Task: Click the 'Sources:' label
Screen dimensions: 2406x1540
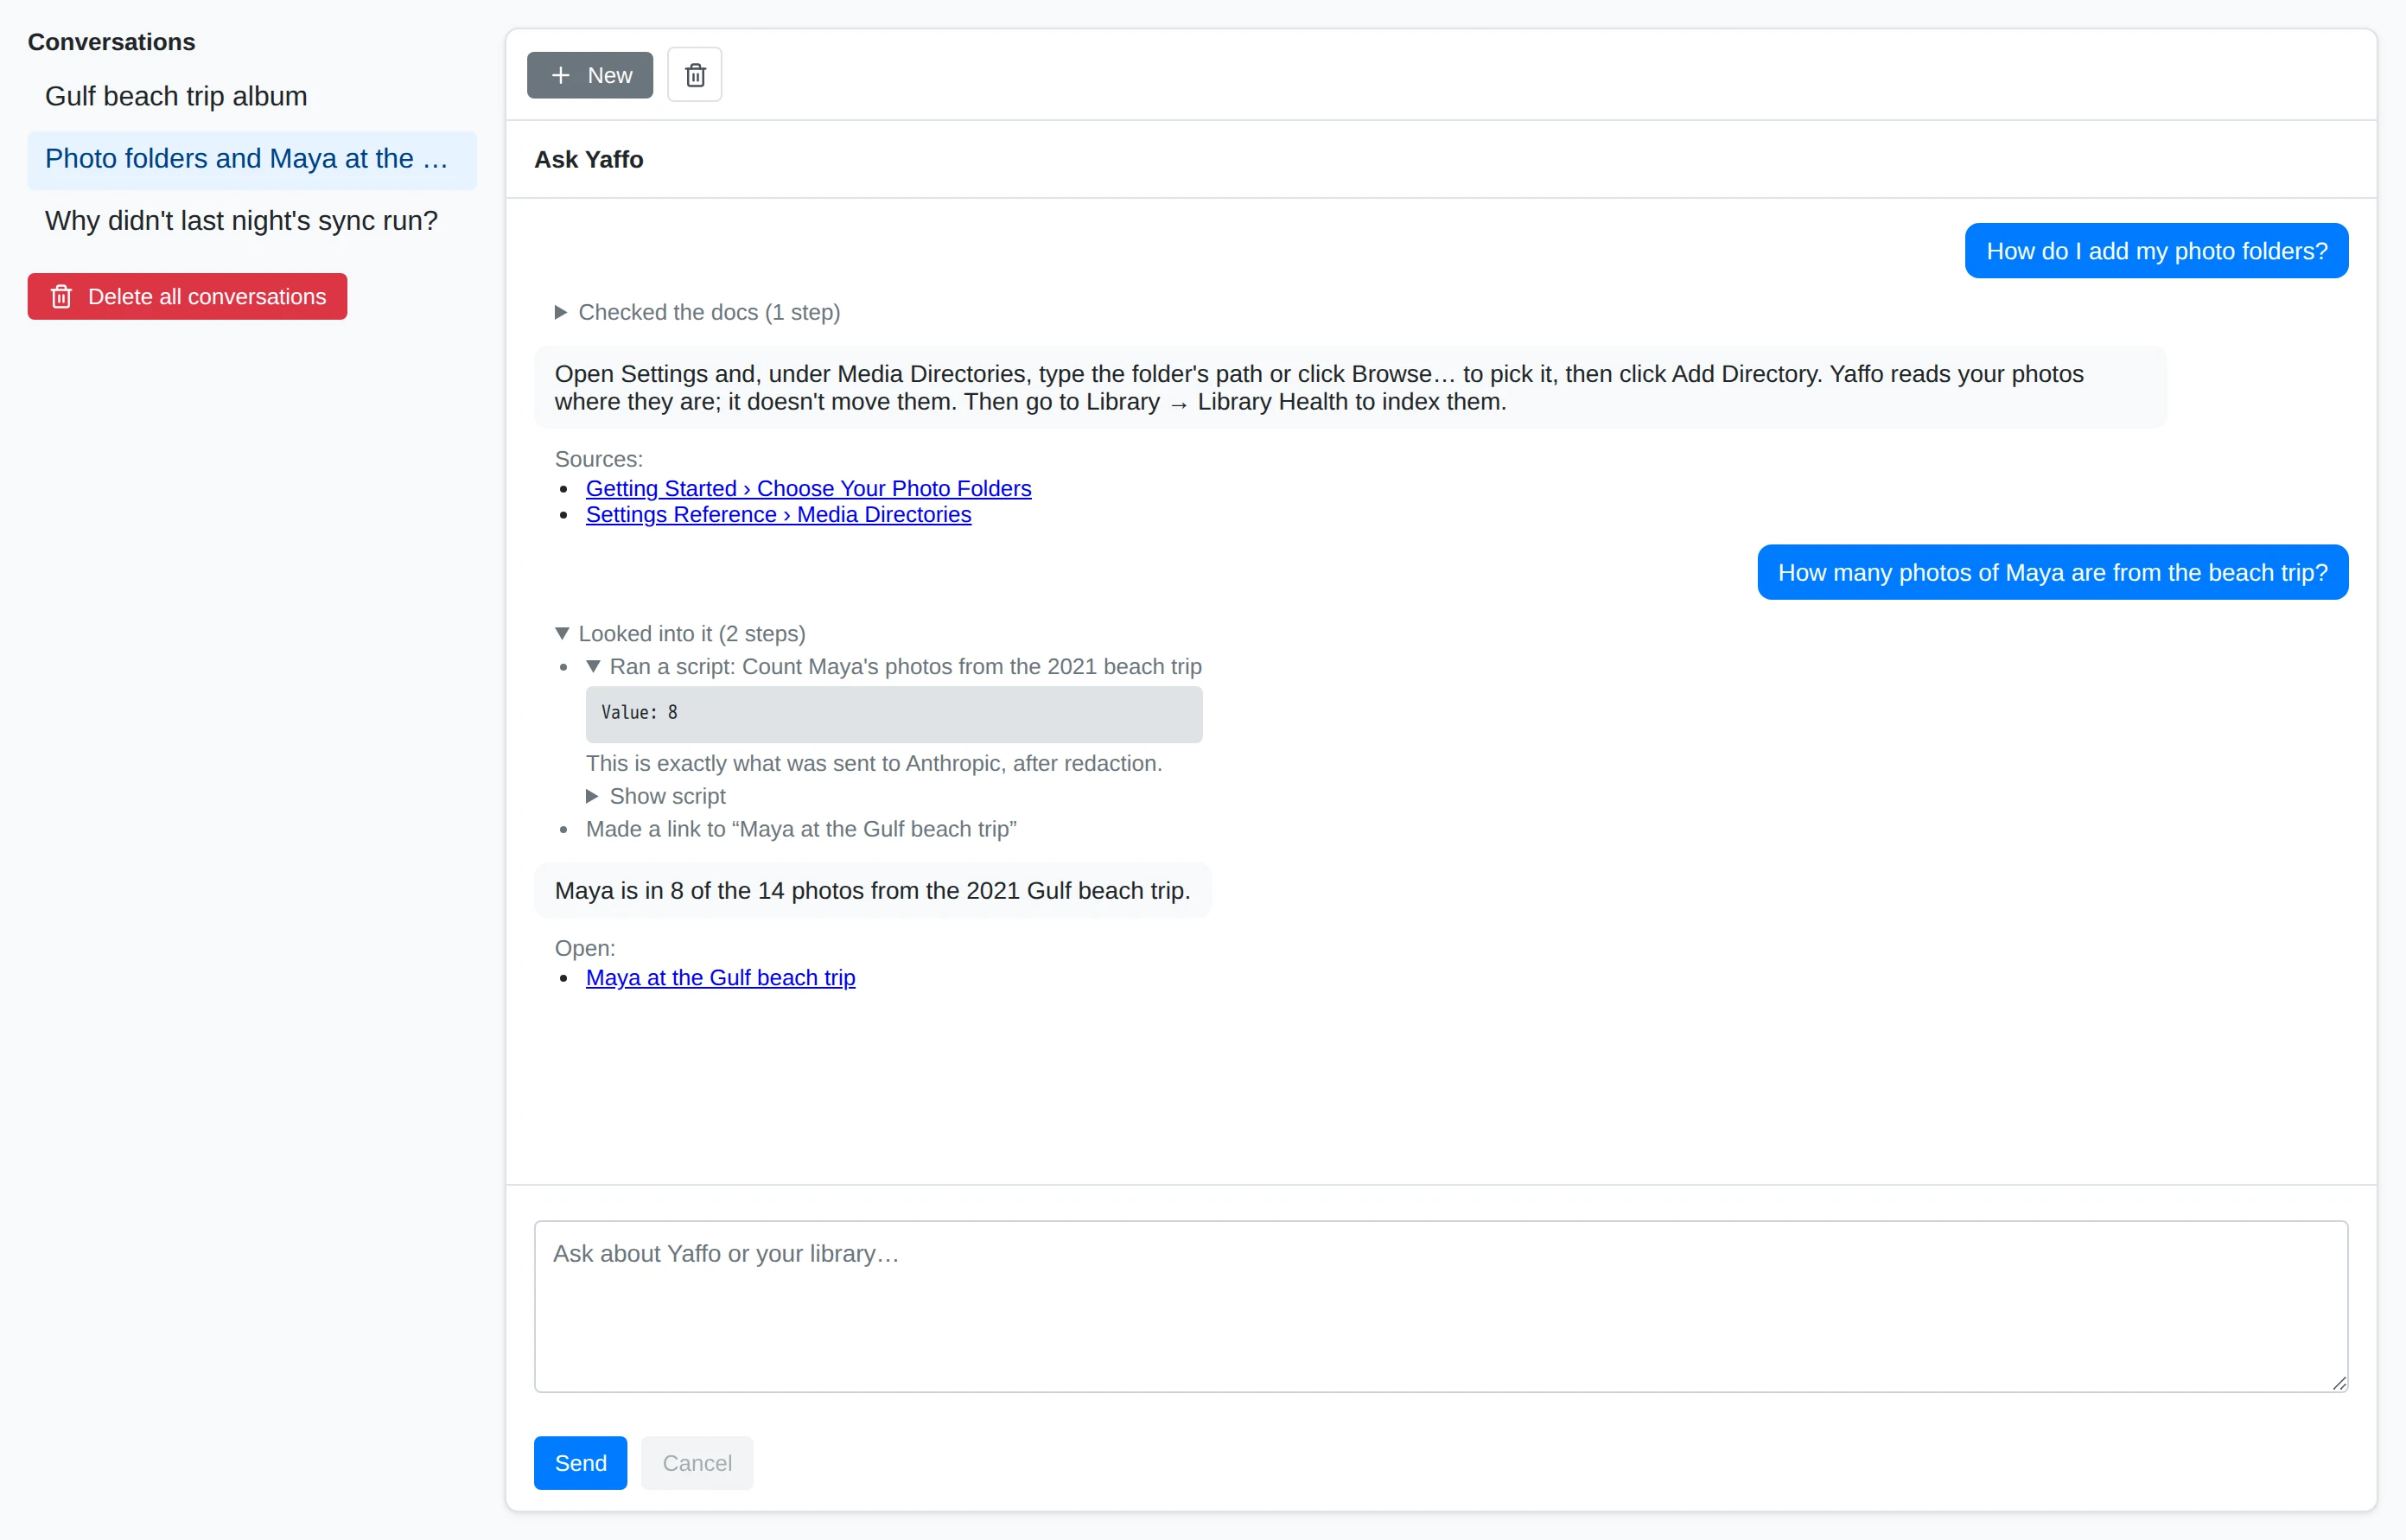Action: pyautogui.click(x=598, y=459)
